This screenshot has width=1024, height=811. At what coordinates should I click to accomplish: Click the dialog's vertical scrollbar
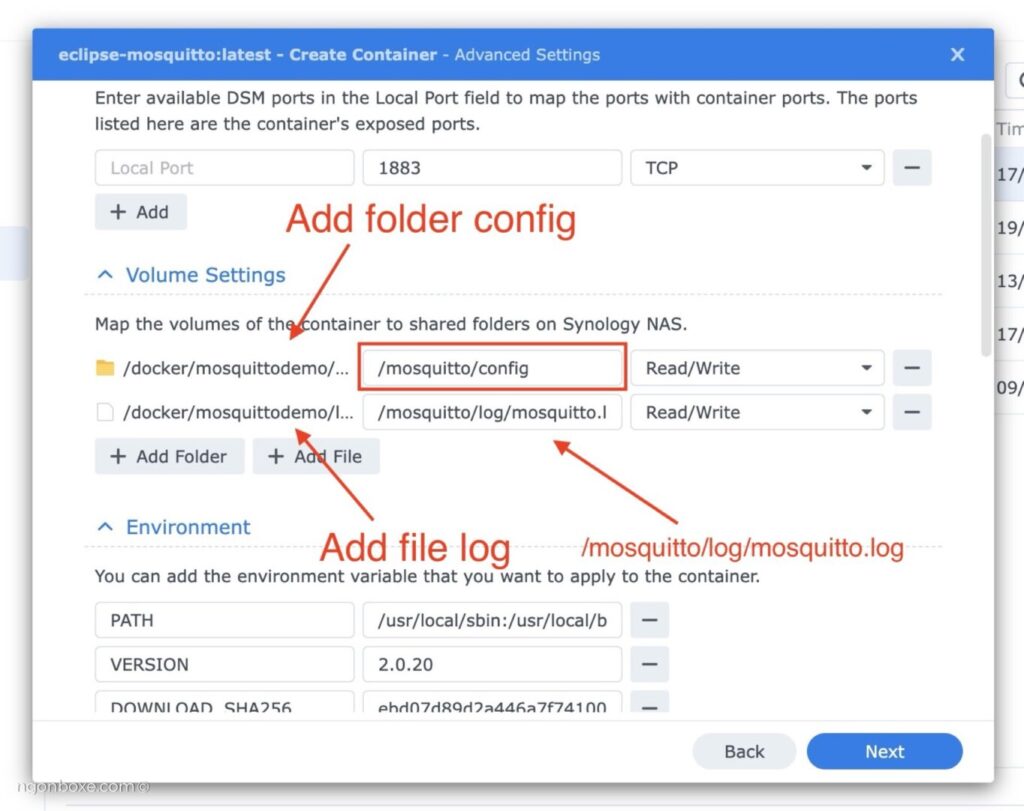[x=985, y=245]
